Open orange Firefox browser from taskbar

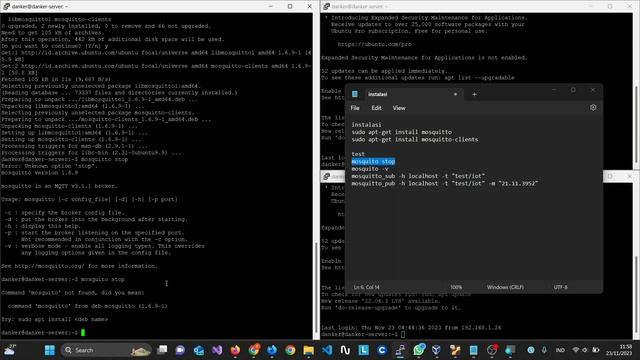click(x=236, y=350)
